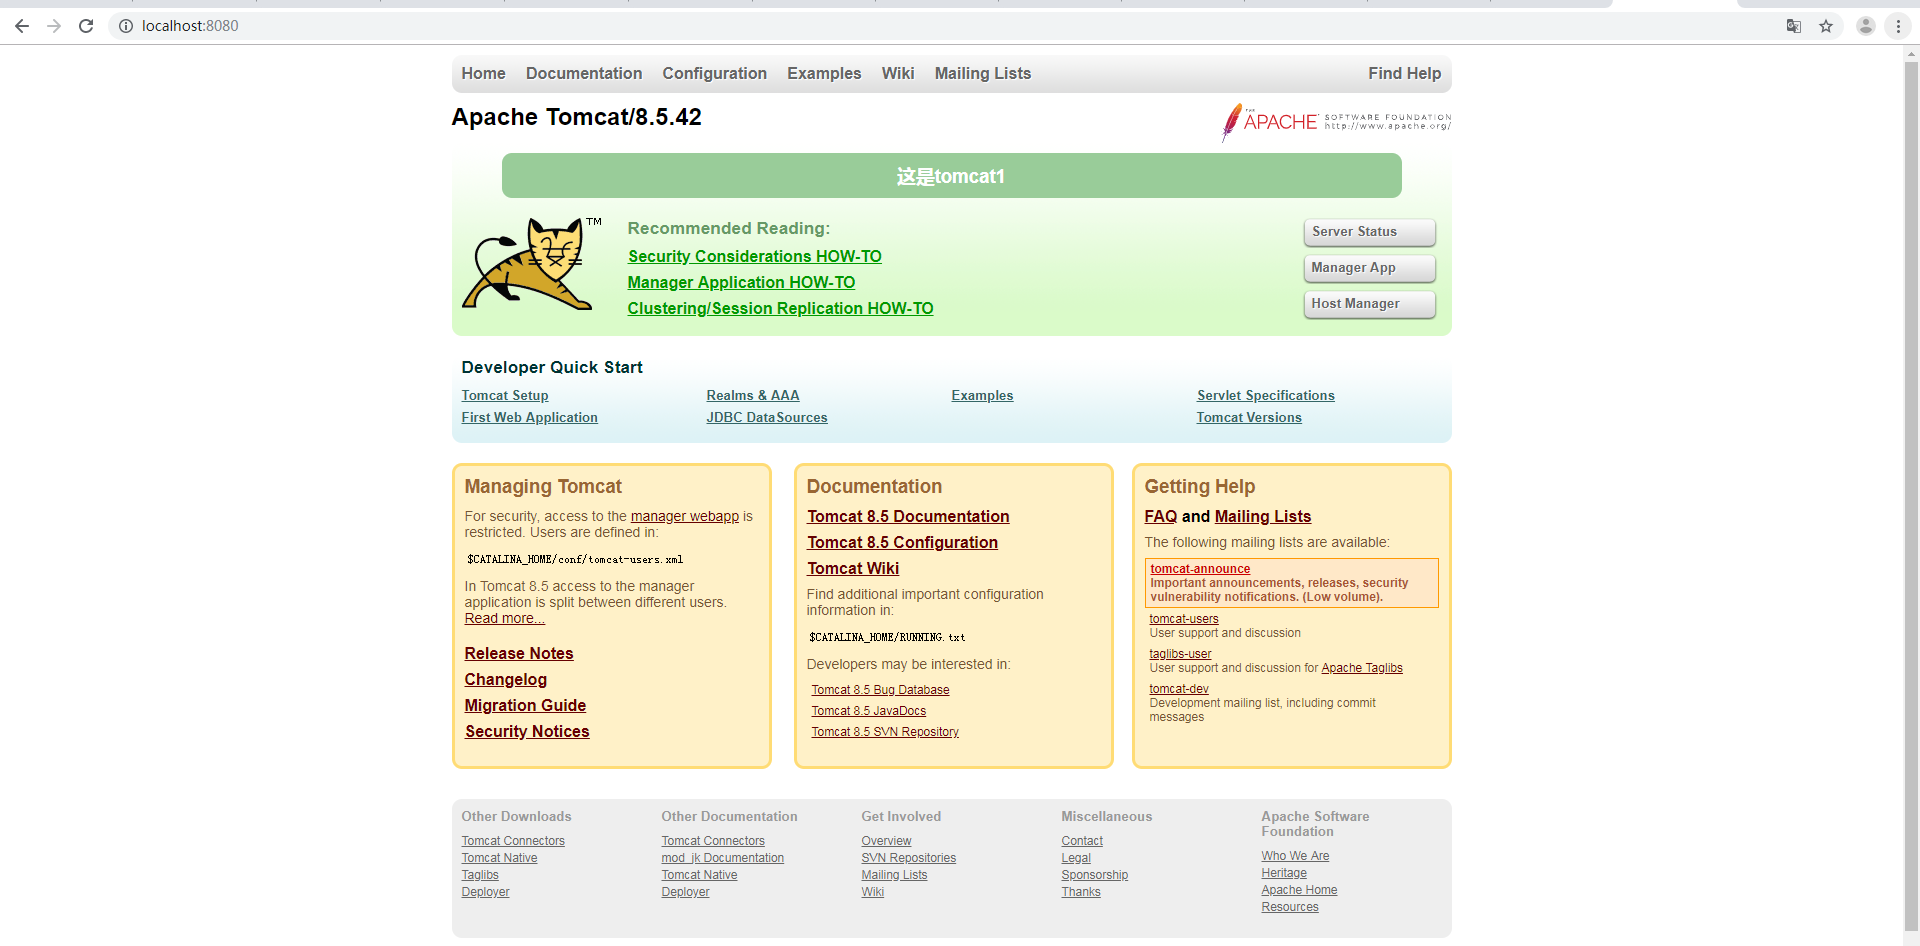1920x946 pixels.
Task: Open Tomcat Setup quick start link
Action: point(505,396)
